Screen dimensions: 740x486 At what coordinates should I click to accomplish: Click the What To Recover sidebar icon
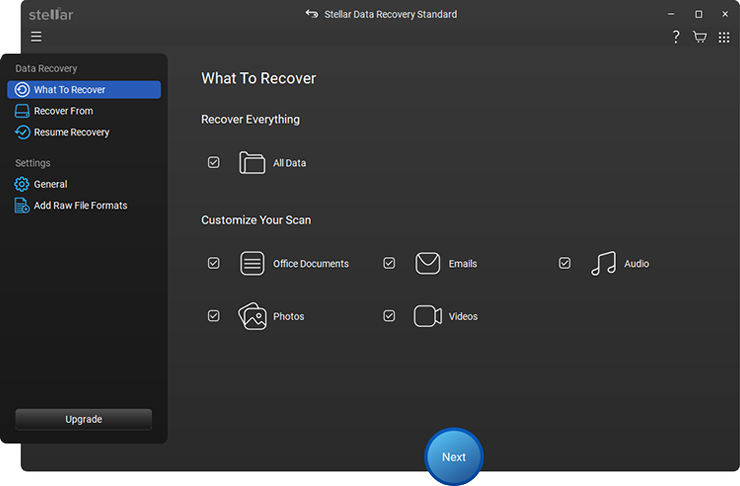pyautogui.click(x=22, y=90)
